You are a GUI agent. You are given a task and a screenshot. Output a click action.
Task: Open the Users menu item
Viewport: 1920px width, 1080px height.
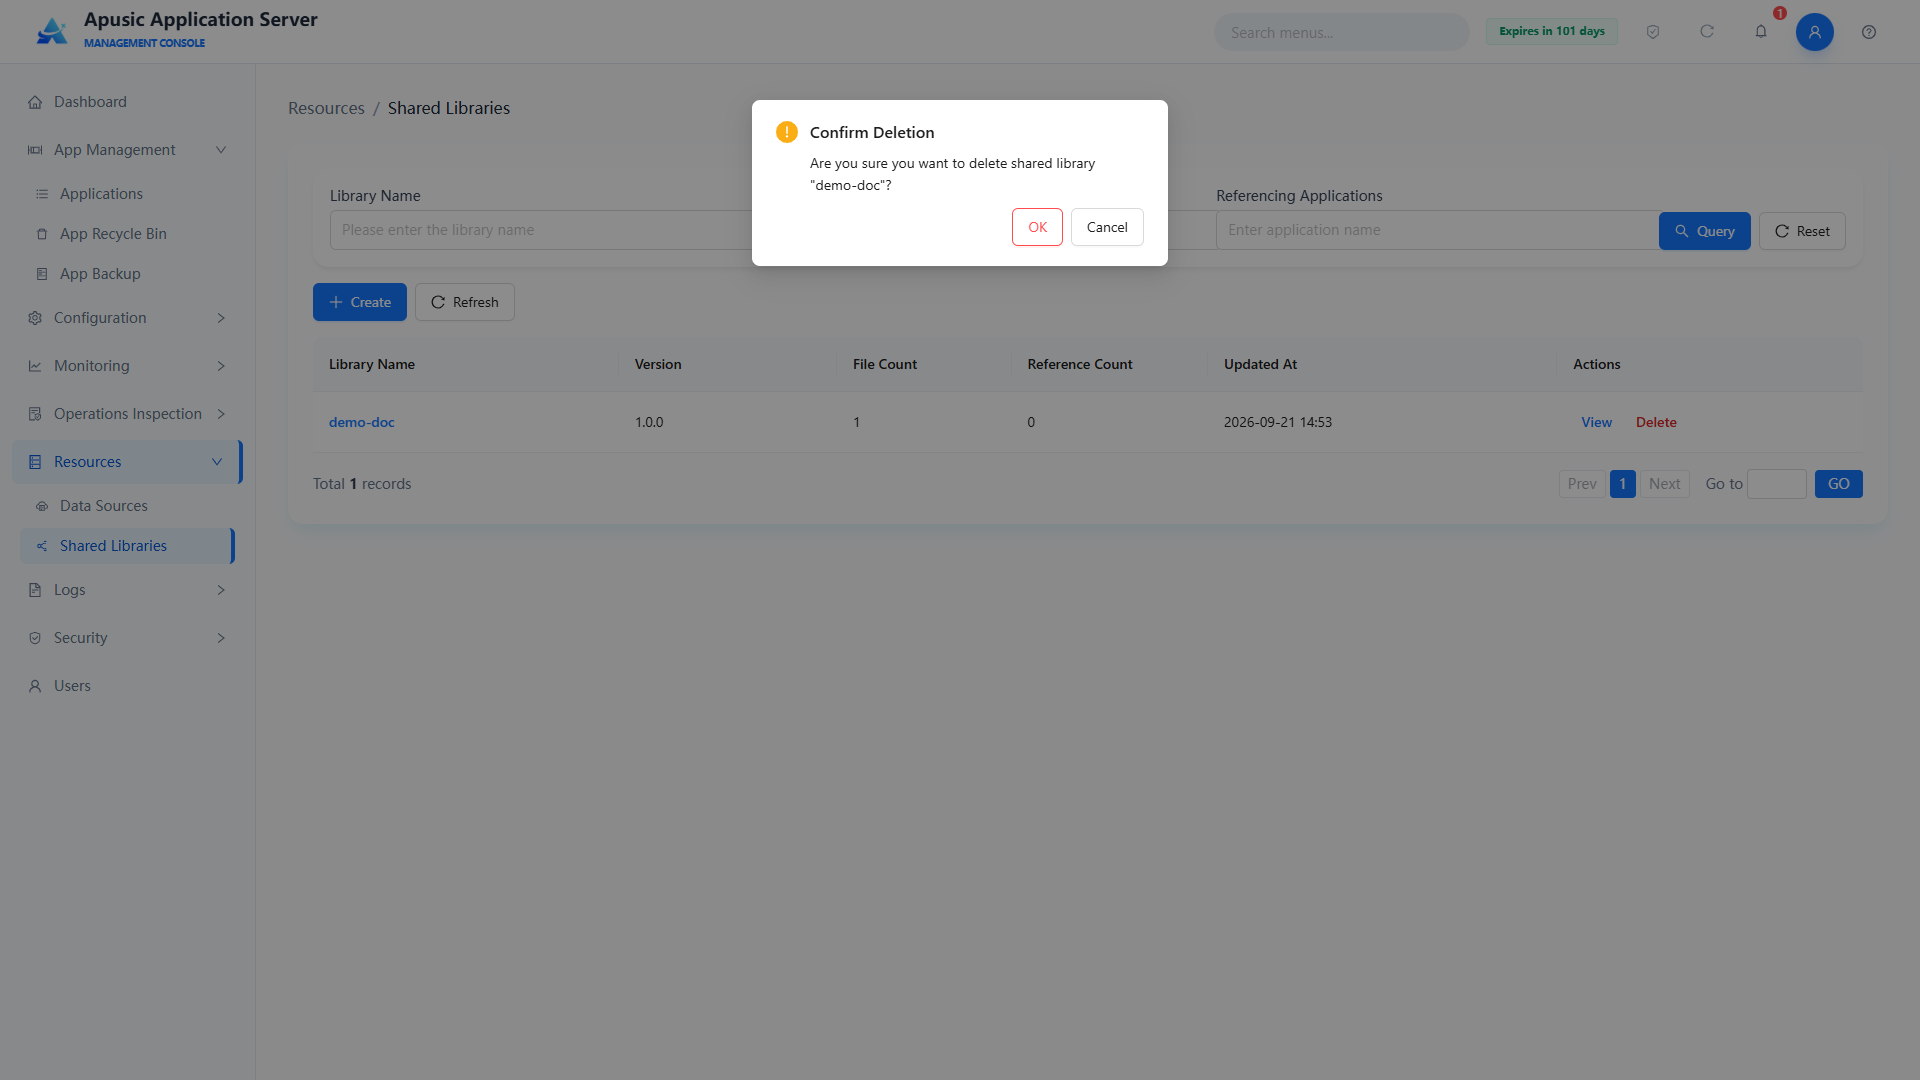[128, 686]
